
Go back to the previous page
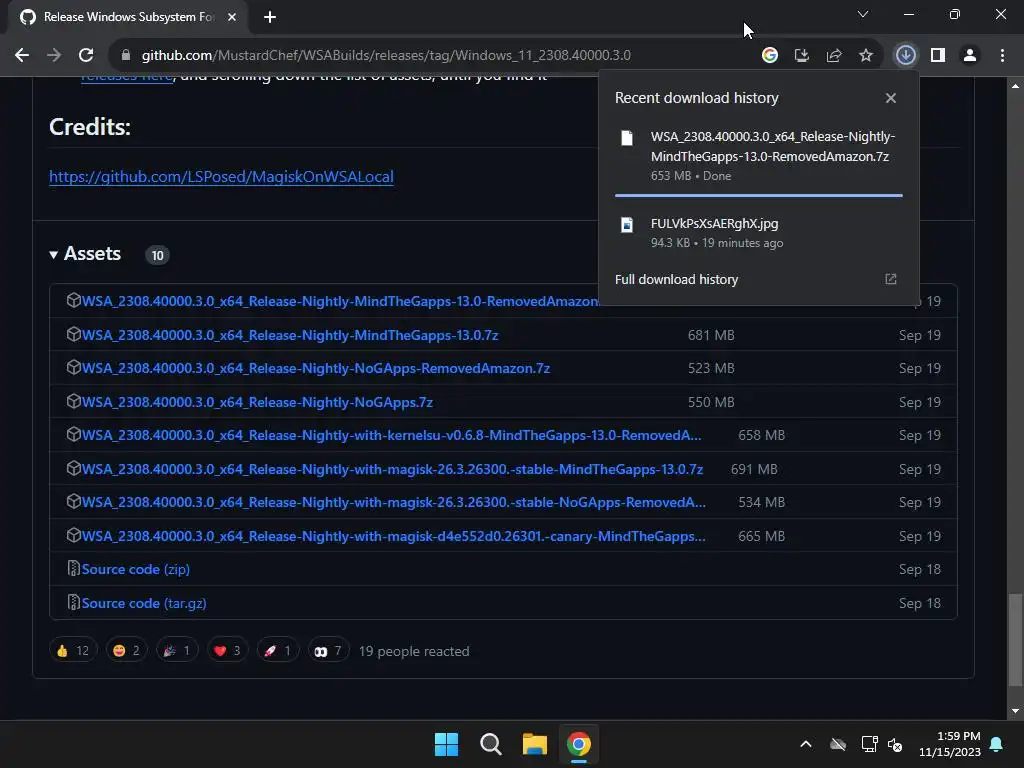pyautogui.click(x=22, y=56)
